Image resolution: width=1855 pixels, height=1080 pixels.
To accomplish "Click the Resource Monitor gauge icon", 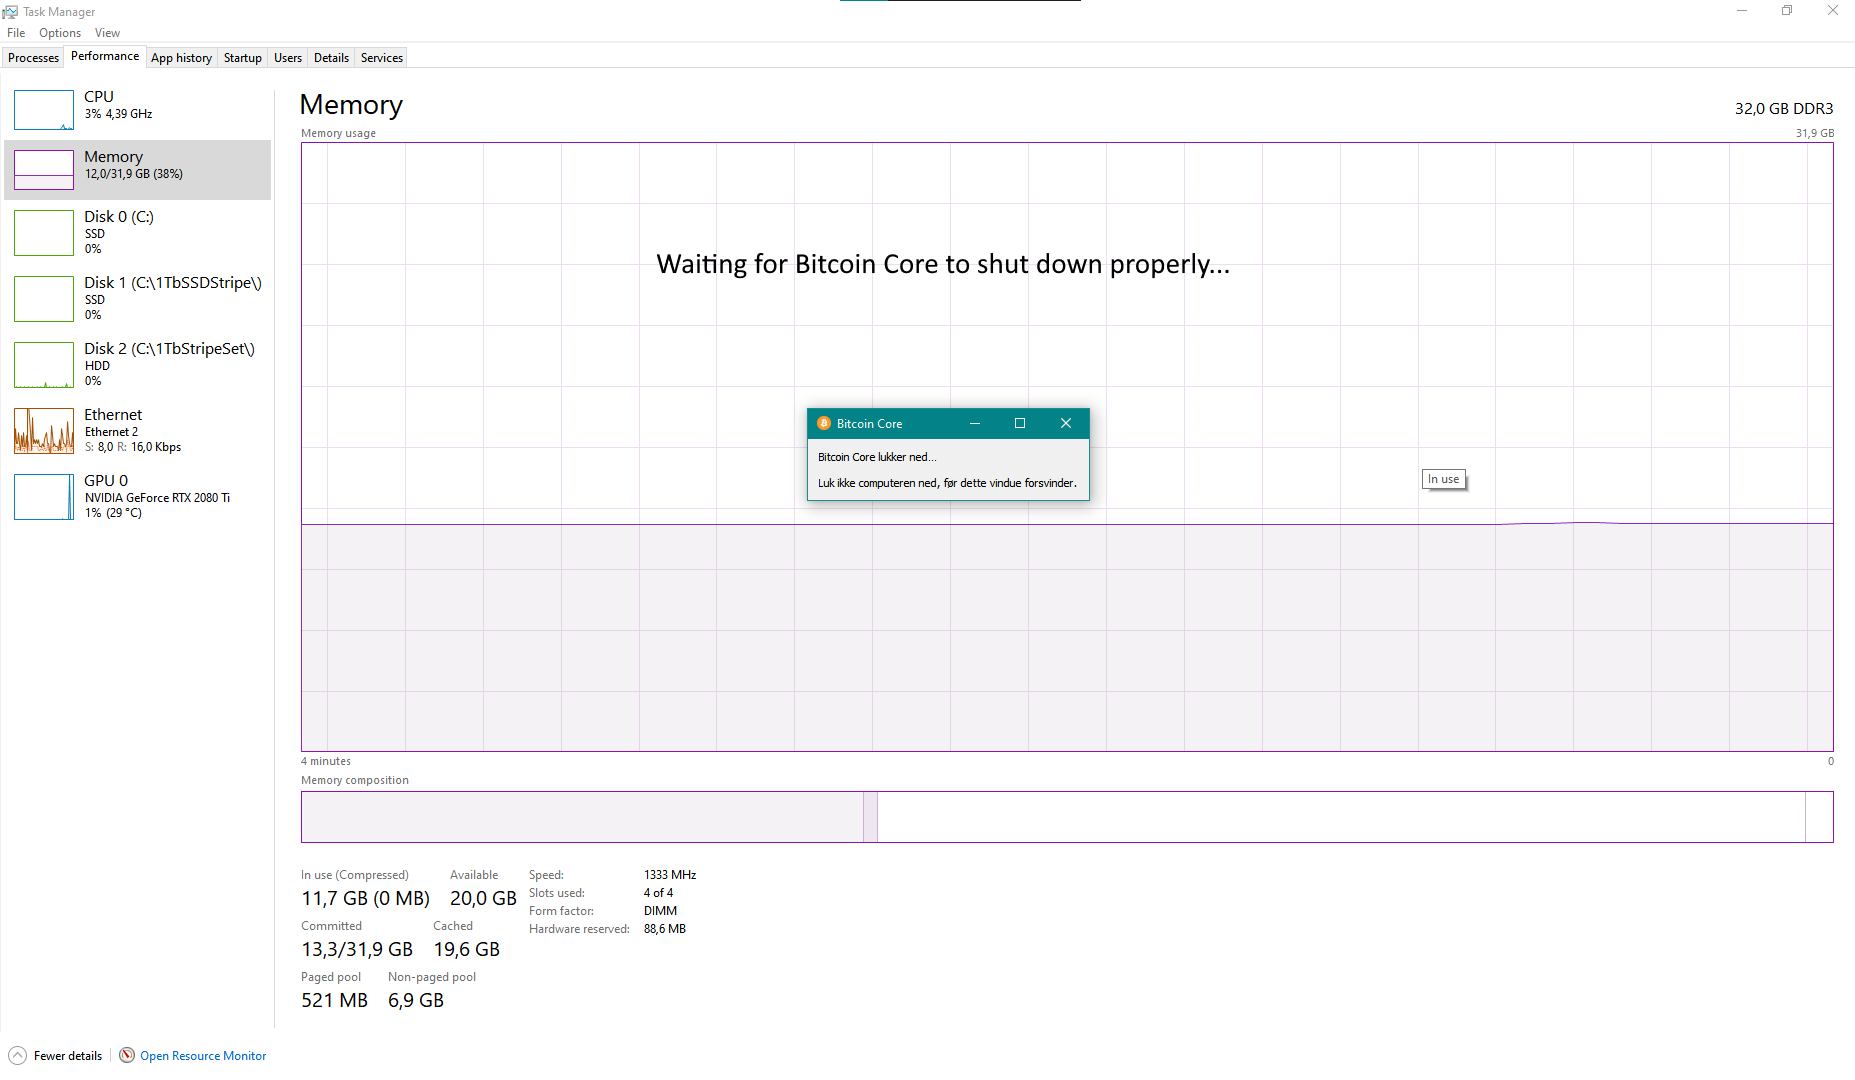I will coord(127,1055).
